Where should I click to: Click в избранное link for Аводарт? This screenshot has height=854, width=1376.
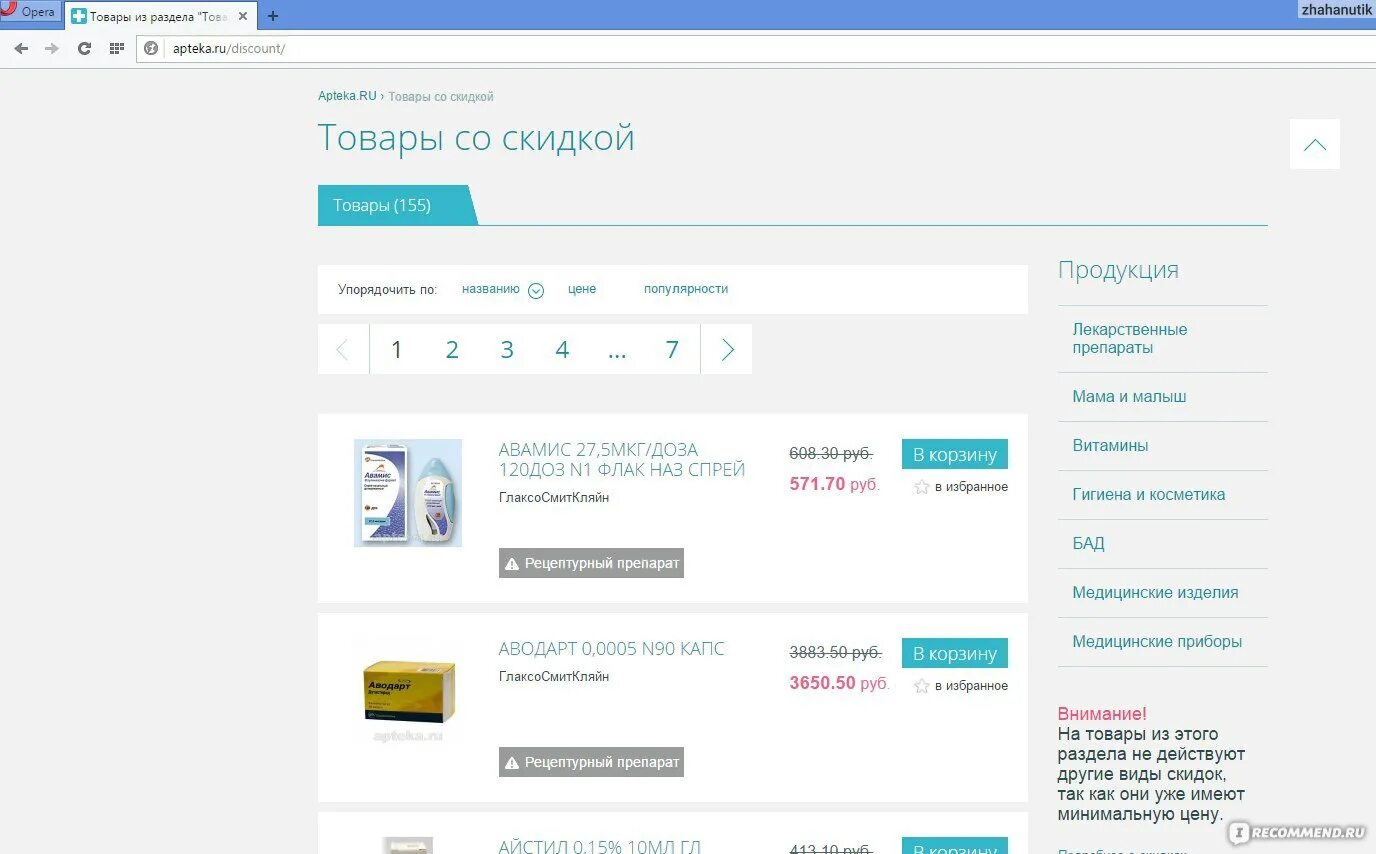point(971,686)
